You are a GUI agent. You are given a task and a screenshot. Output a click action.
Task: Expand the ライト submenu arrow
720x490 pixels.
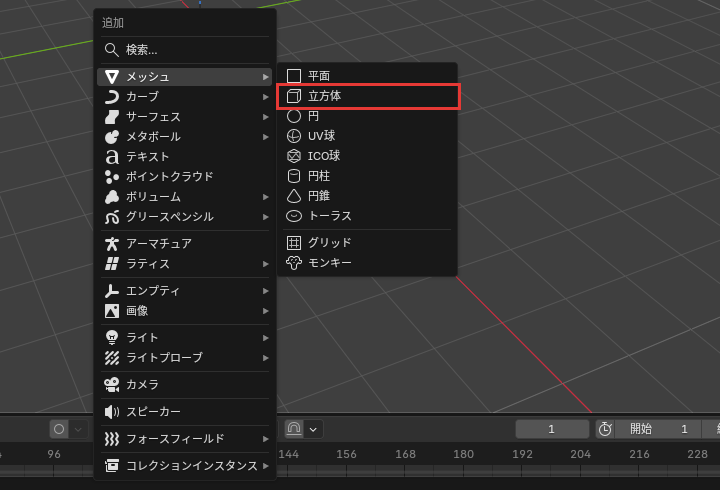(x=265, y=338)
